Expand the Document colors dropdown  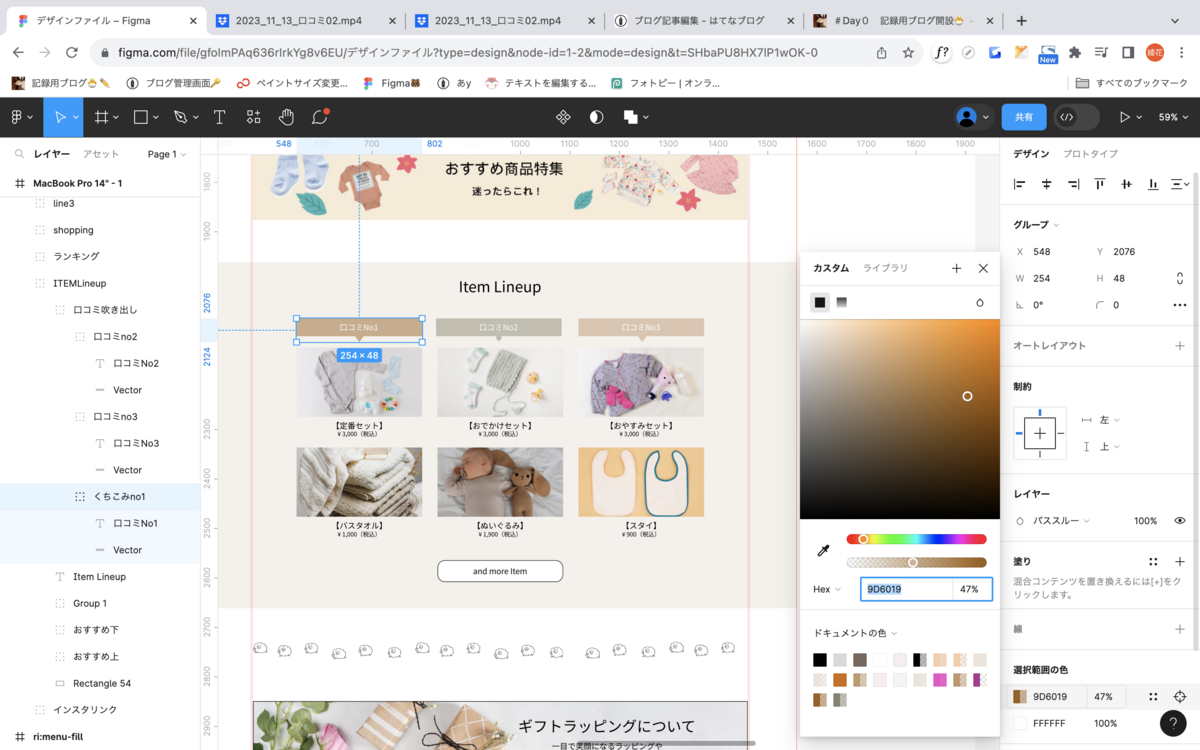coord(855,633)
